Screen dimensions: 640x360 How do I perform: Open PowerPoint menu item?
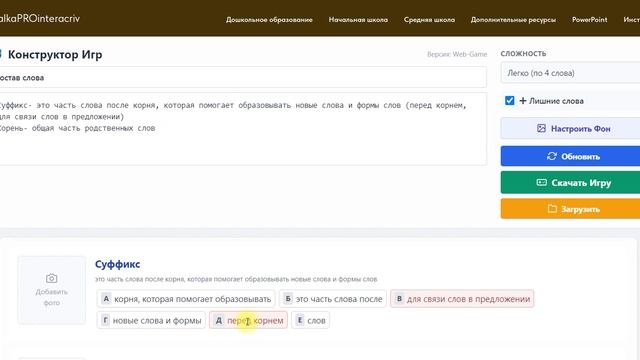coord(589,20)
